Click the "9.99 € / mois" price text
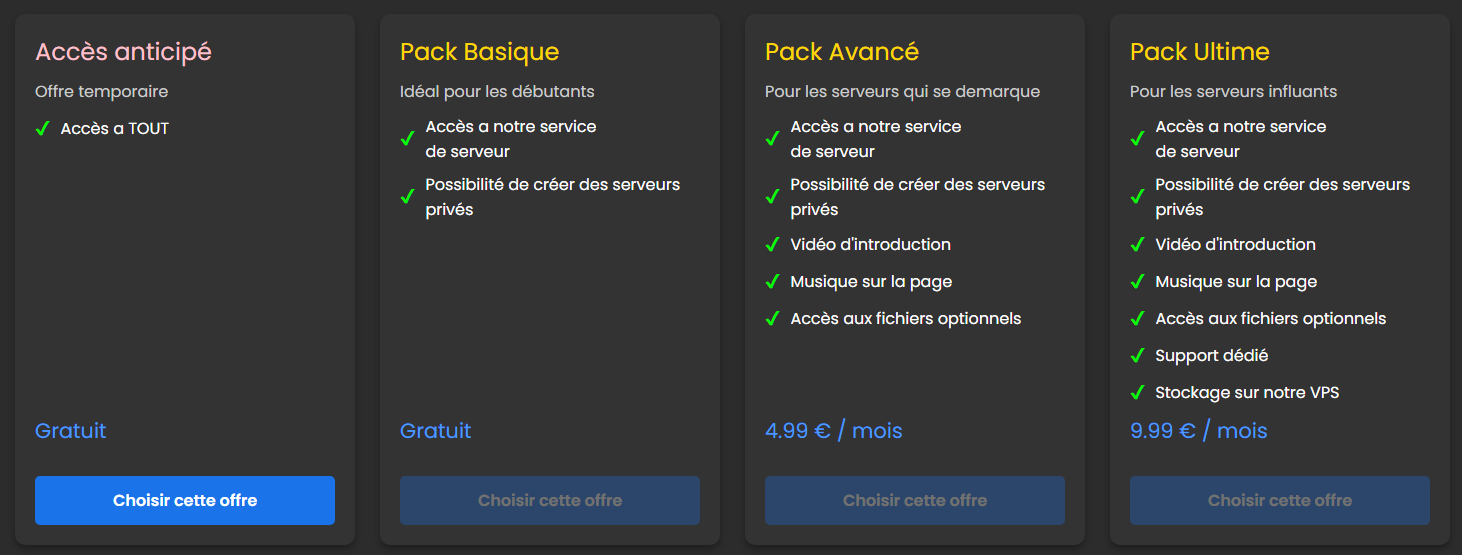The width and height of the screenshot is (1462, 555). point(1198,431)
